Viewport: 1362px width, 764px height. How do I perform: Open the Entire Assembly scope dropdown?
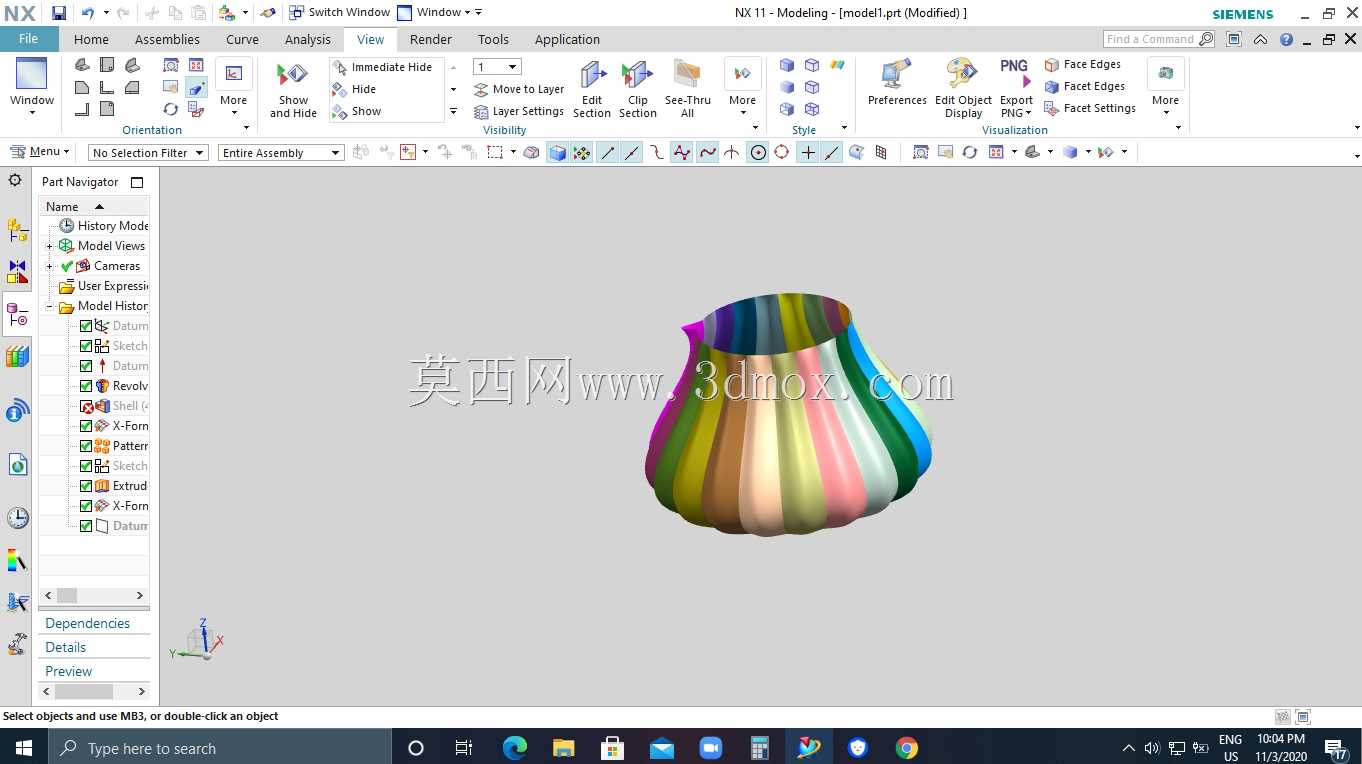281,153
